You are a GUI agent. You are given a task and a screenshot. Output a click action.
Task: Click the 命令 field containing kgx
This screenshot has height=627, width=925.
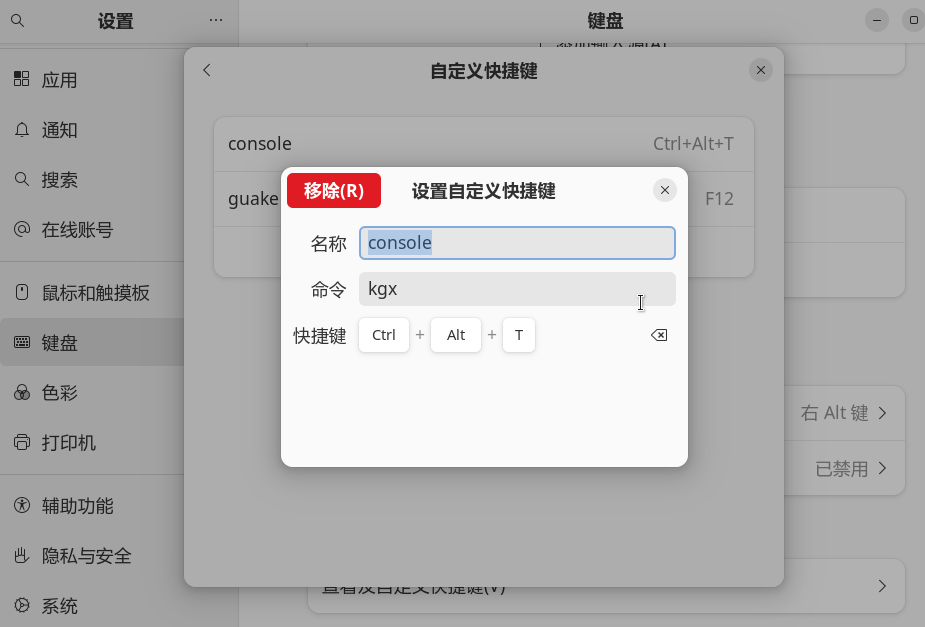click(517, 289)
